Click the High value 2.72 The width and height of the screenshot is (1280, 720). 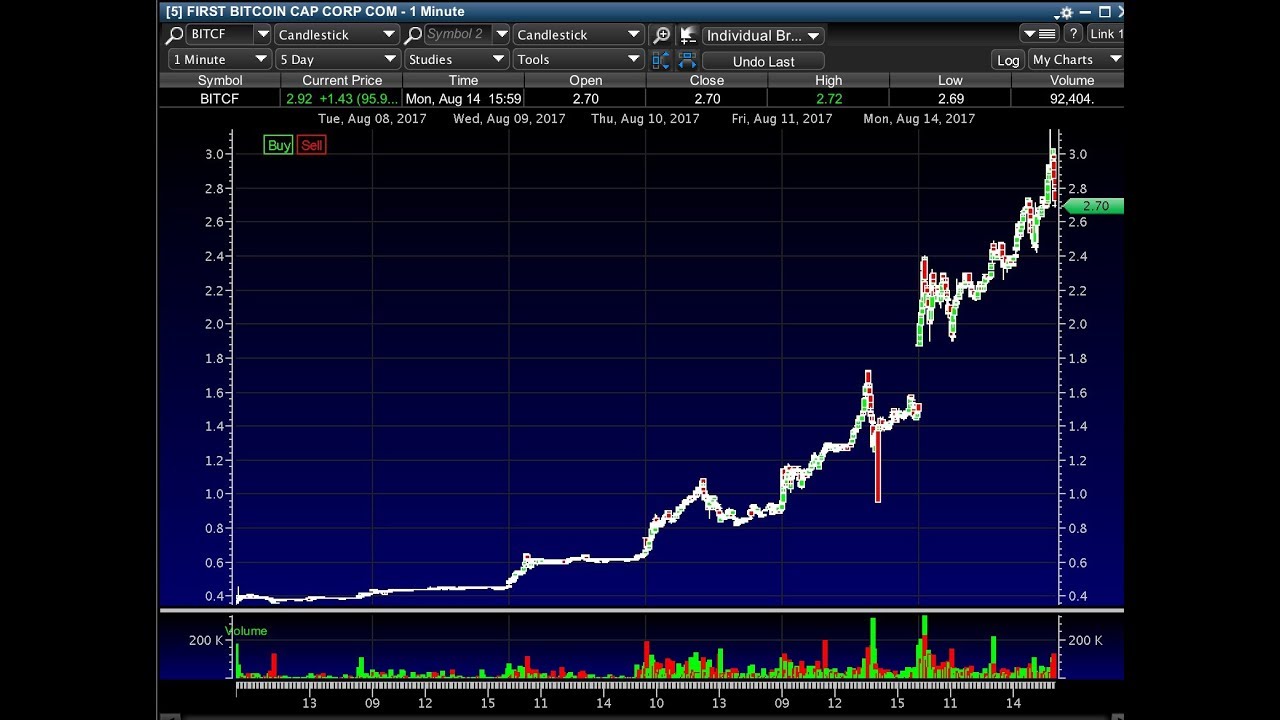coord(829,98)
